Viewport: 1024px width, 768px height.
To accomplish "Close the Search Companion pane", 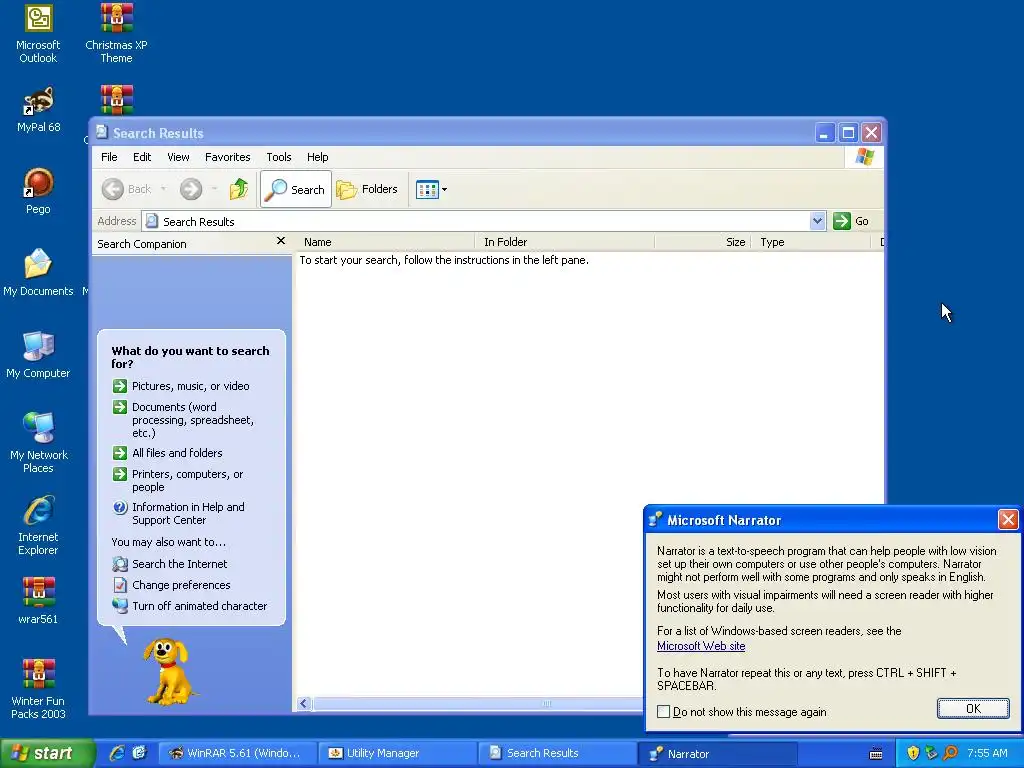I will 281,241.
